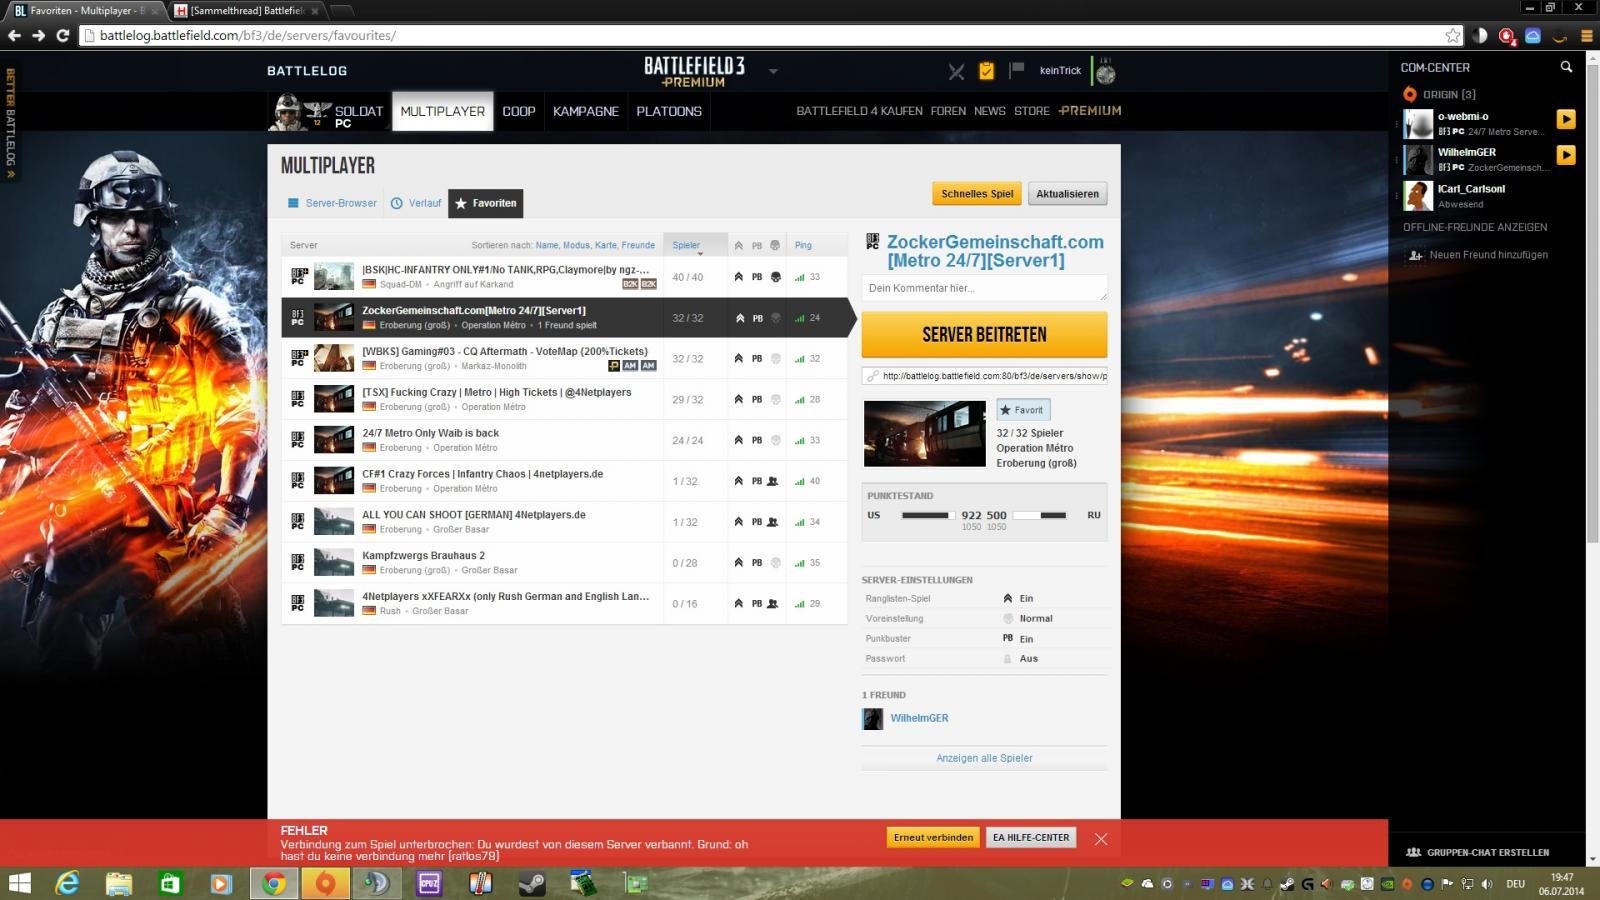Viewport: 1600px width, 900px height.
Task: Open File Explorer from the taskbar
Action: pos(119,883)
